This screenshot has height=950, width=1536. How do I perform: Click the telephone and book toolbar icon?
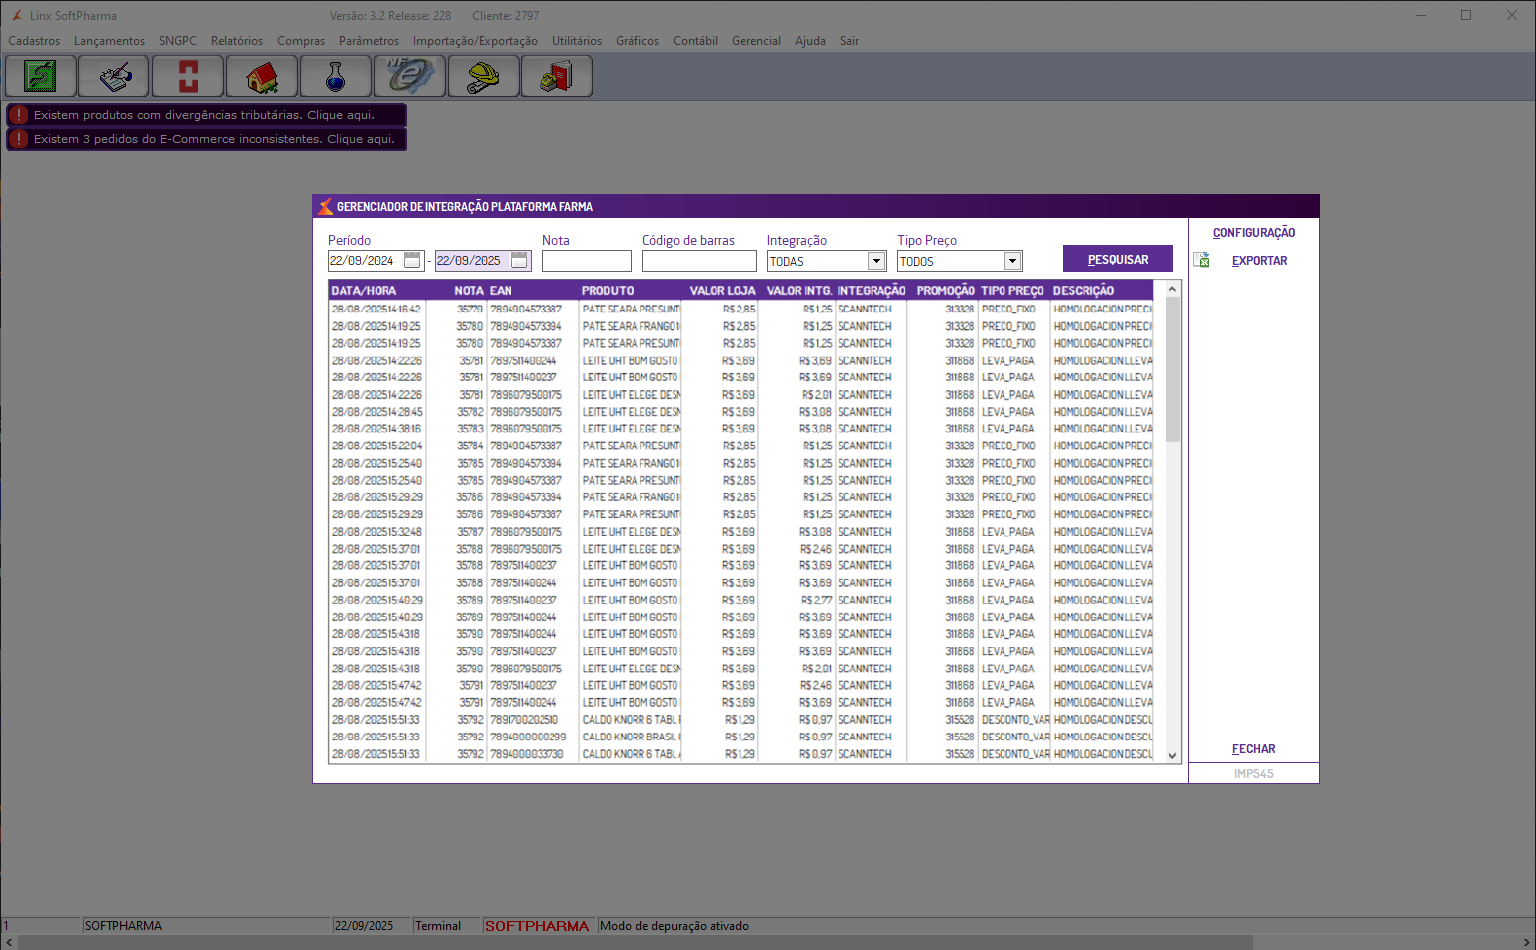coord(557,76)
